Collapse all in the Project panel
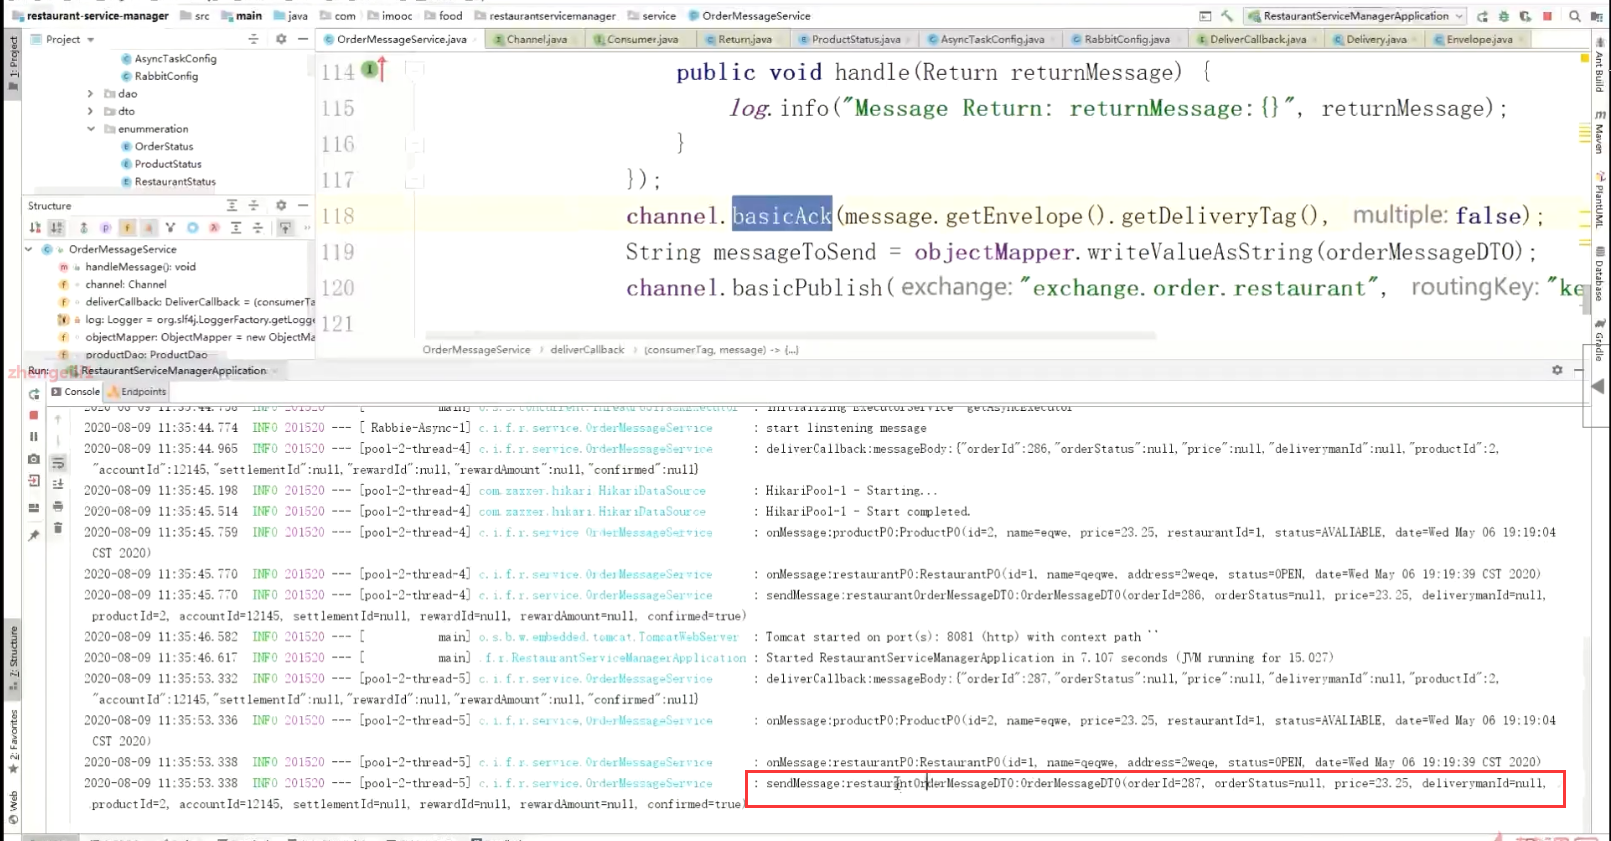This screenshot has width=1611, height=841. 253,39
